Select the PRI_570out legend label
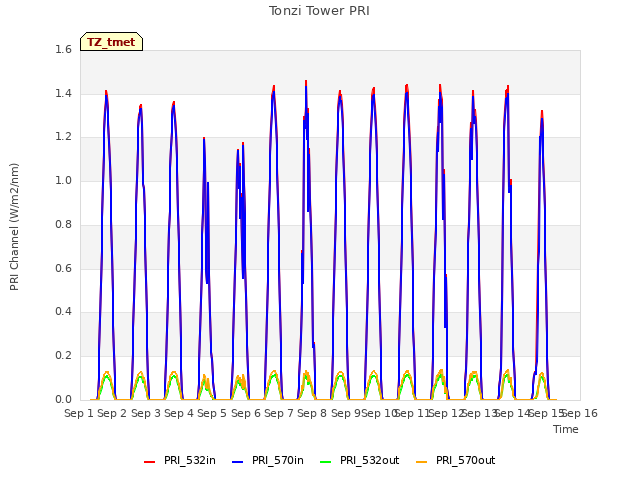The width and height of the screenshot is (640, 480). click(x=465, y=460)
